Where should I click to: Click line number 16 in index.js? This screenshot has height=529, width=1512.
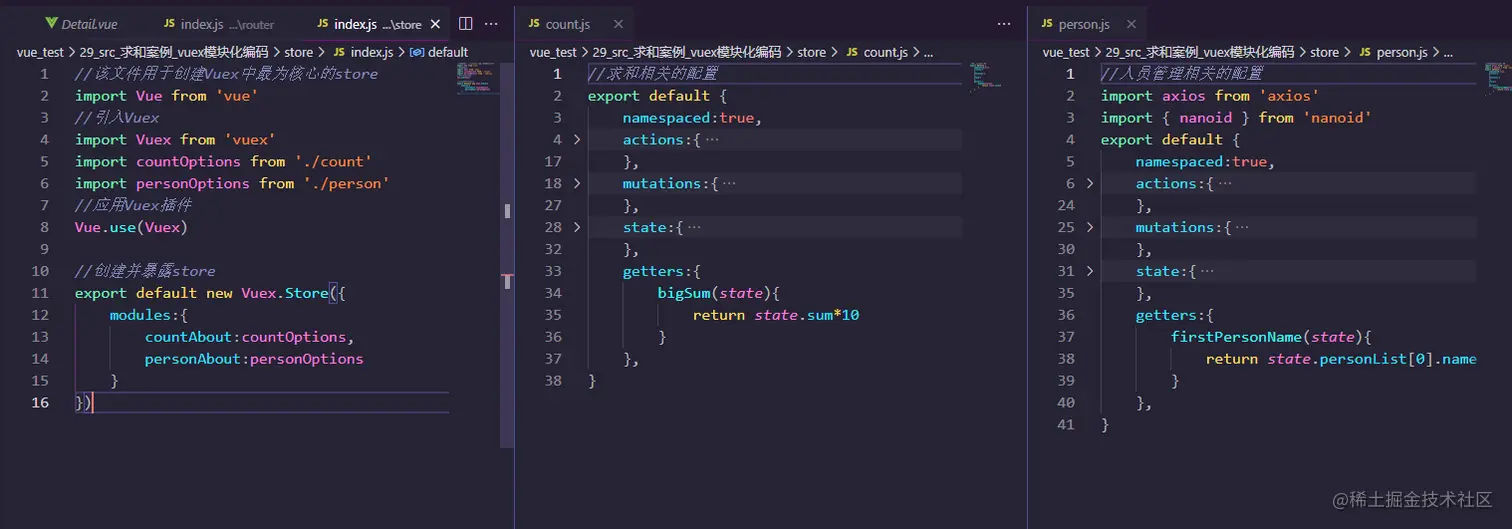[x=40, y=403]
